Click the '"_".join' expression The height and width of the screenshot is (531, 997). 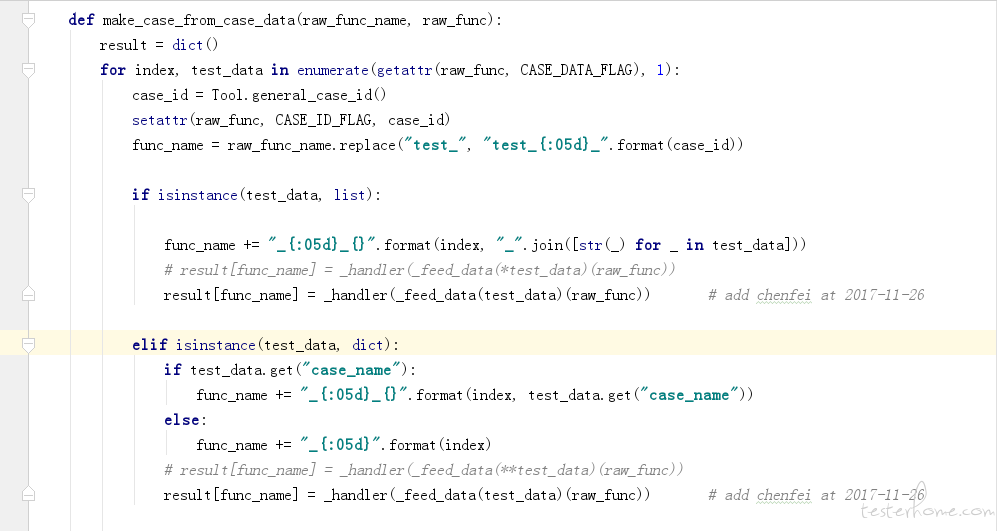[529, 245]
